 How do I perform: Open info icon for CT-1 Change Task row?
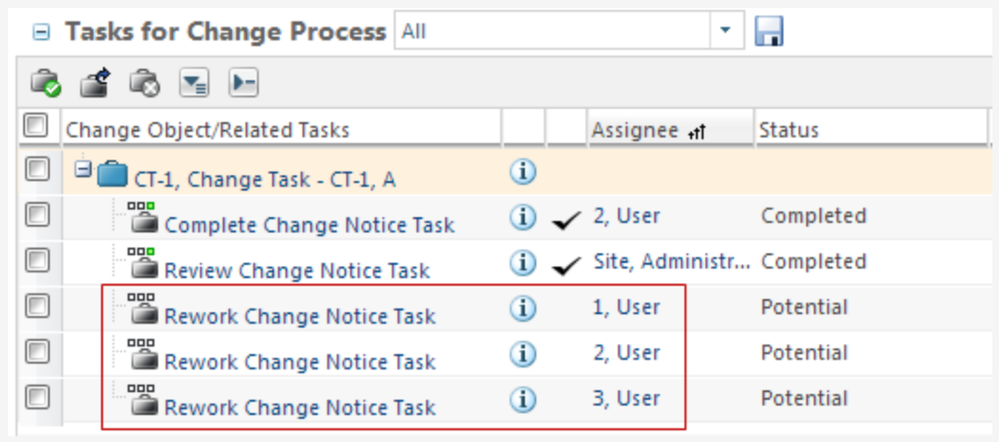522,171
